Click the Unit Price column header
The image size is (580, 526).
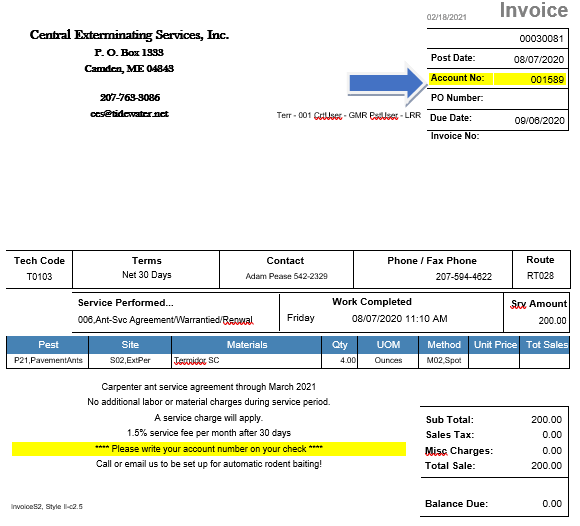tap(495, 345)
